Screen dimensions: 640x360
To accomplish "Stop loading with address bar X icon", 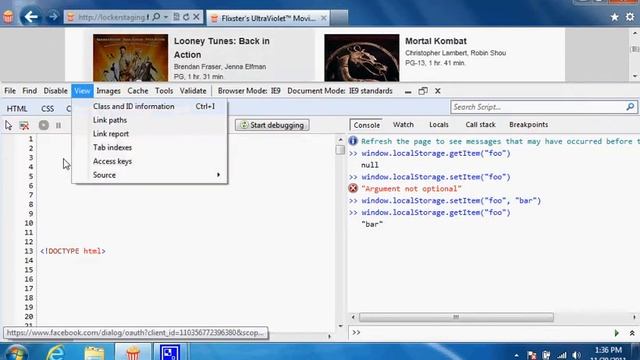I will 196,17.
